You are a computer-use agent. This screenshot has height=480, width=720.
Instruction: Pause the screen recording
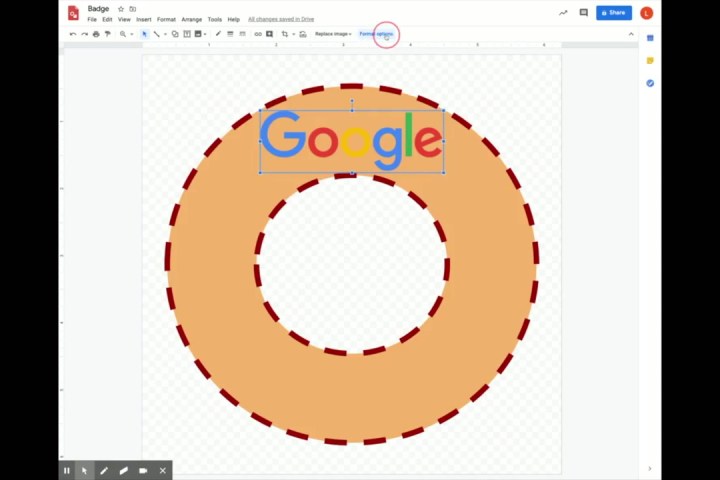[67, 470]
